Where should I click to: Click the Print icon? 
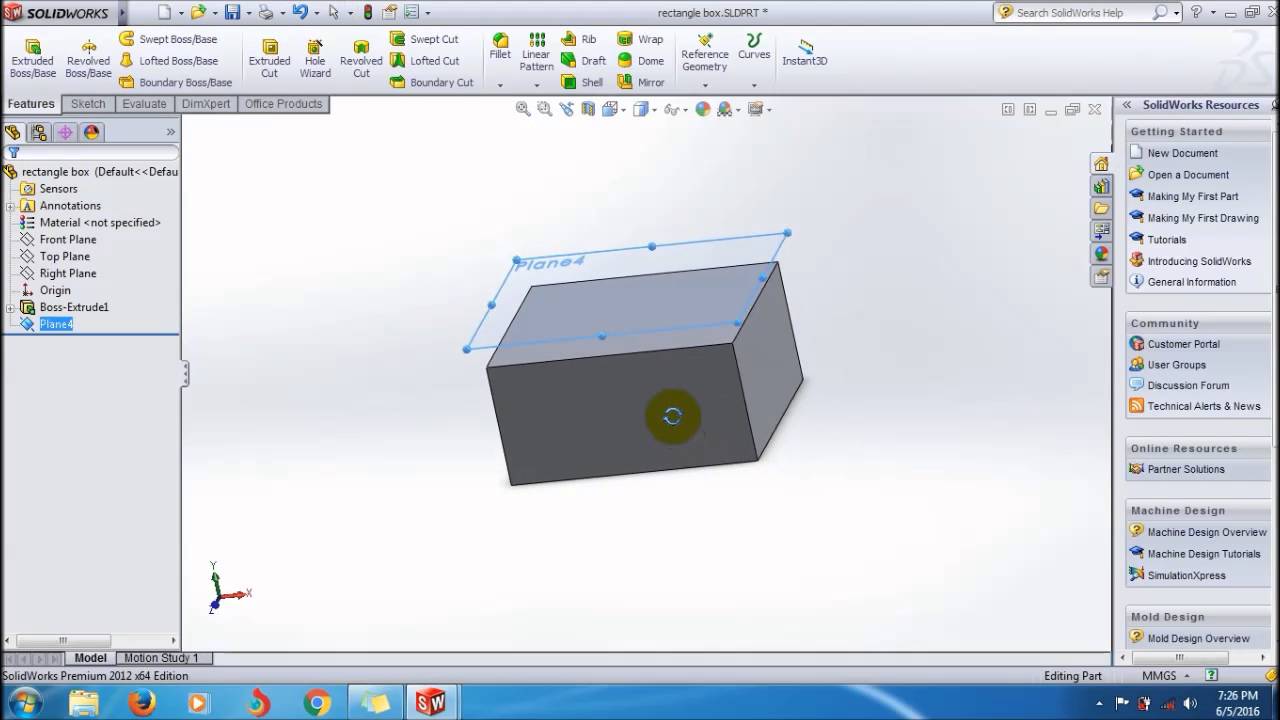coord(265,13)
